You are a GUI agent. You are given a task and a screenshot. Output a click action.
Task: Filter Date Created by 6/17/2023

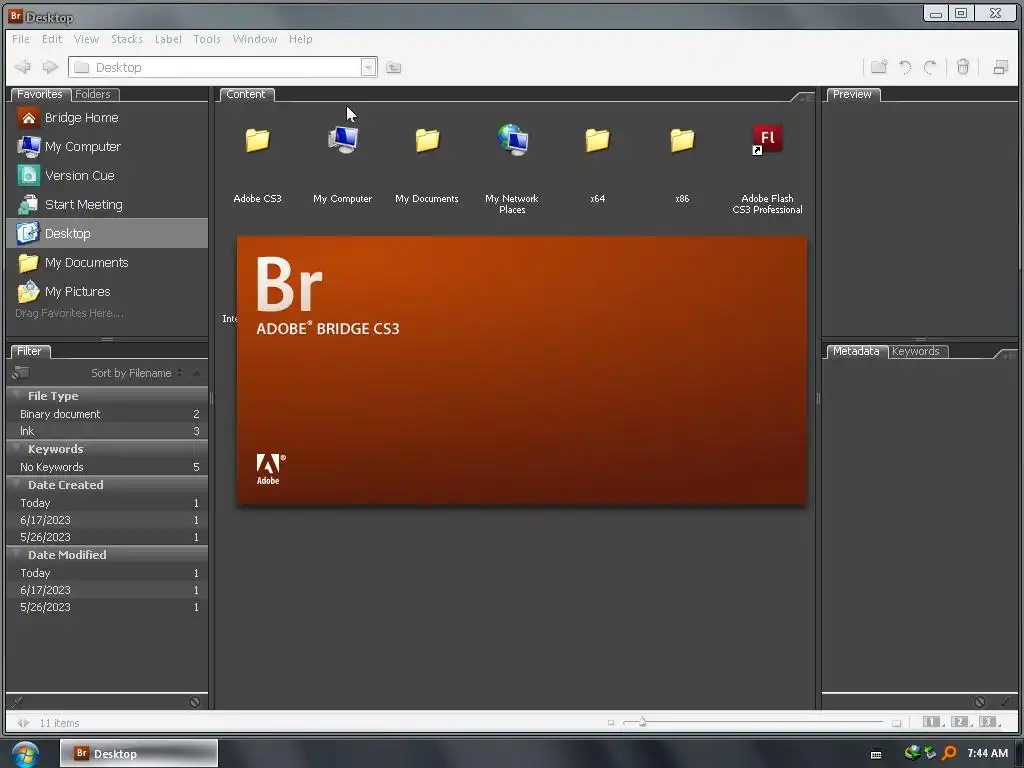coord(107,520)
